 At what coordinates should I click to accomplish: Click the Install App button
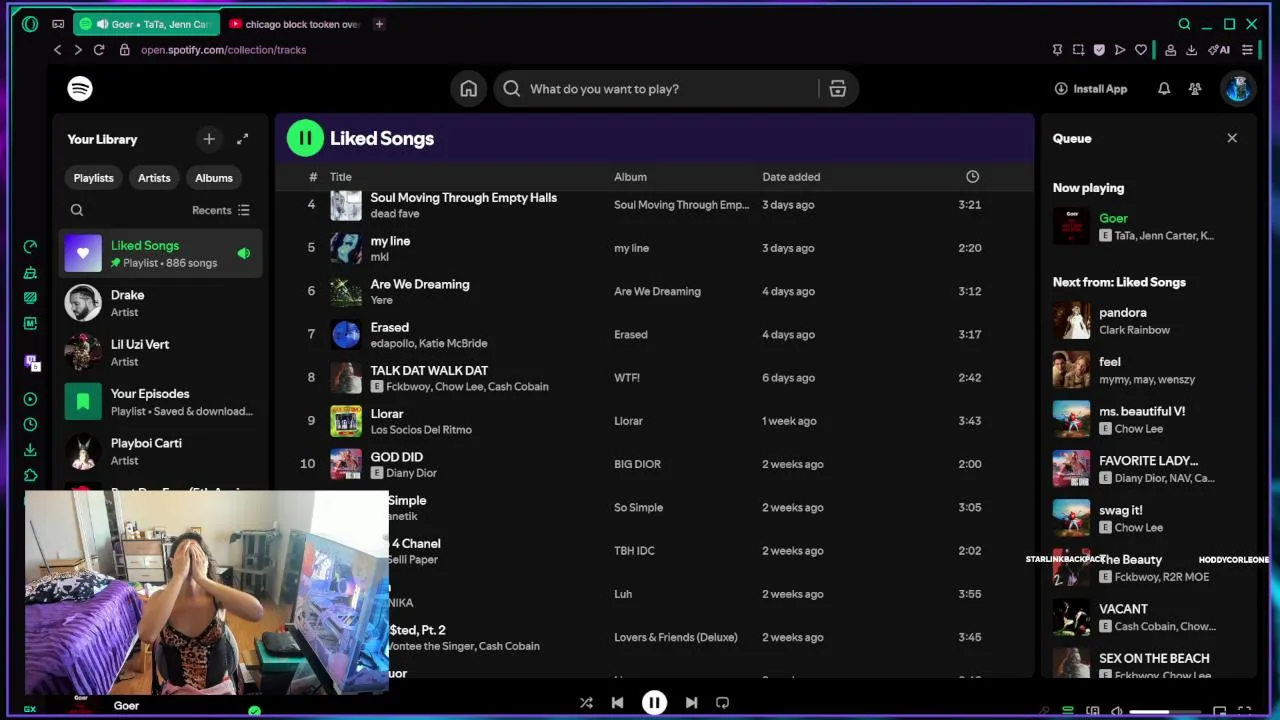[x=1090, y=89]
